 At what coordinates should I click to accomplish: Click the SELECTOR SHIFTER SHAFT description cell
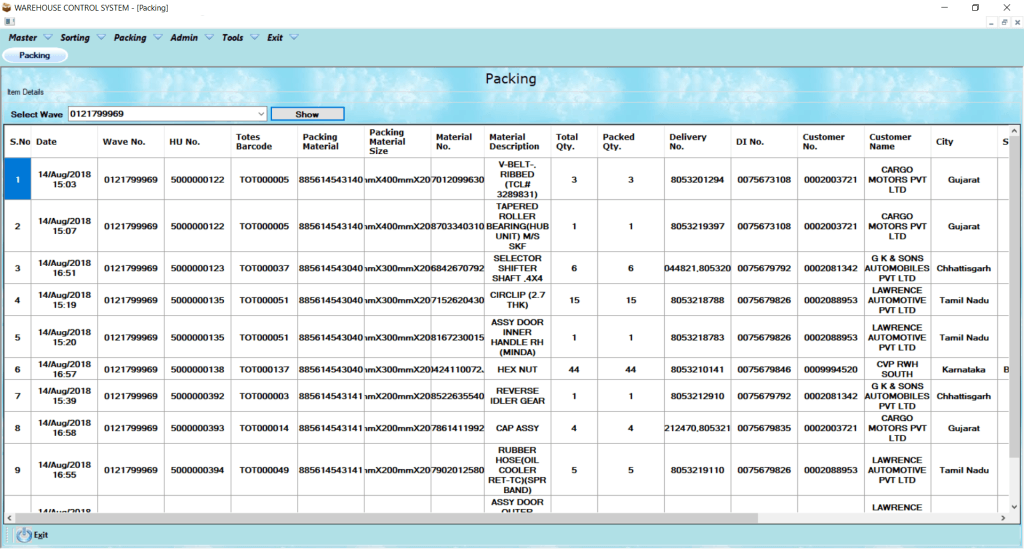[x=517, y=268]
